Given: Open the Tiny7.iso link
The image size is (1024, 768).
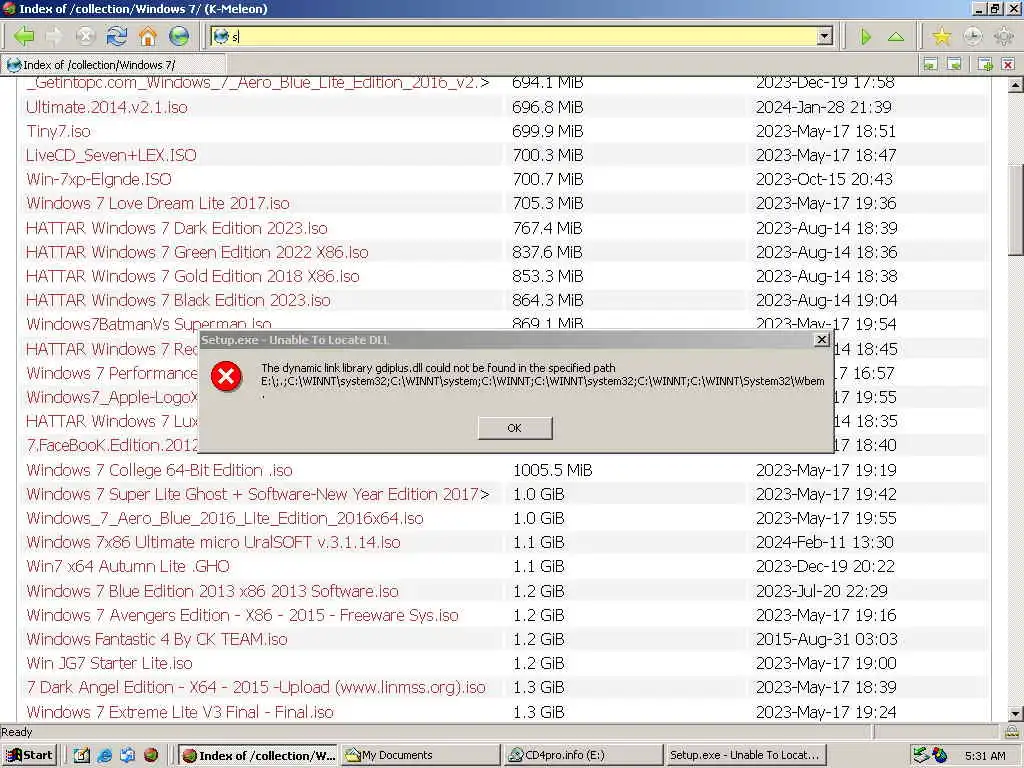Looking at the screenshot, I should [58, 131].
